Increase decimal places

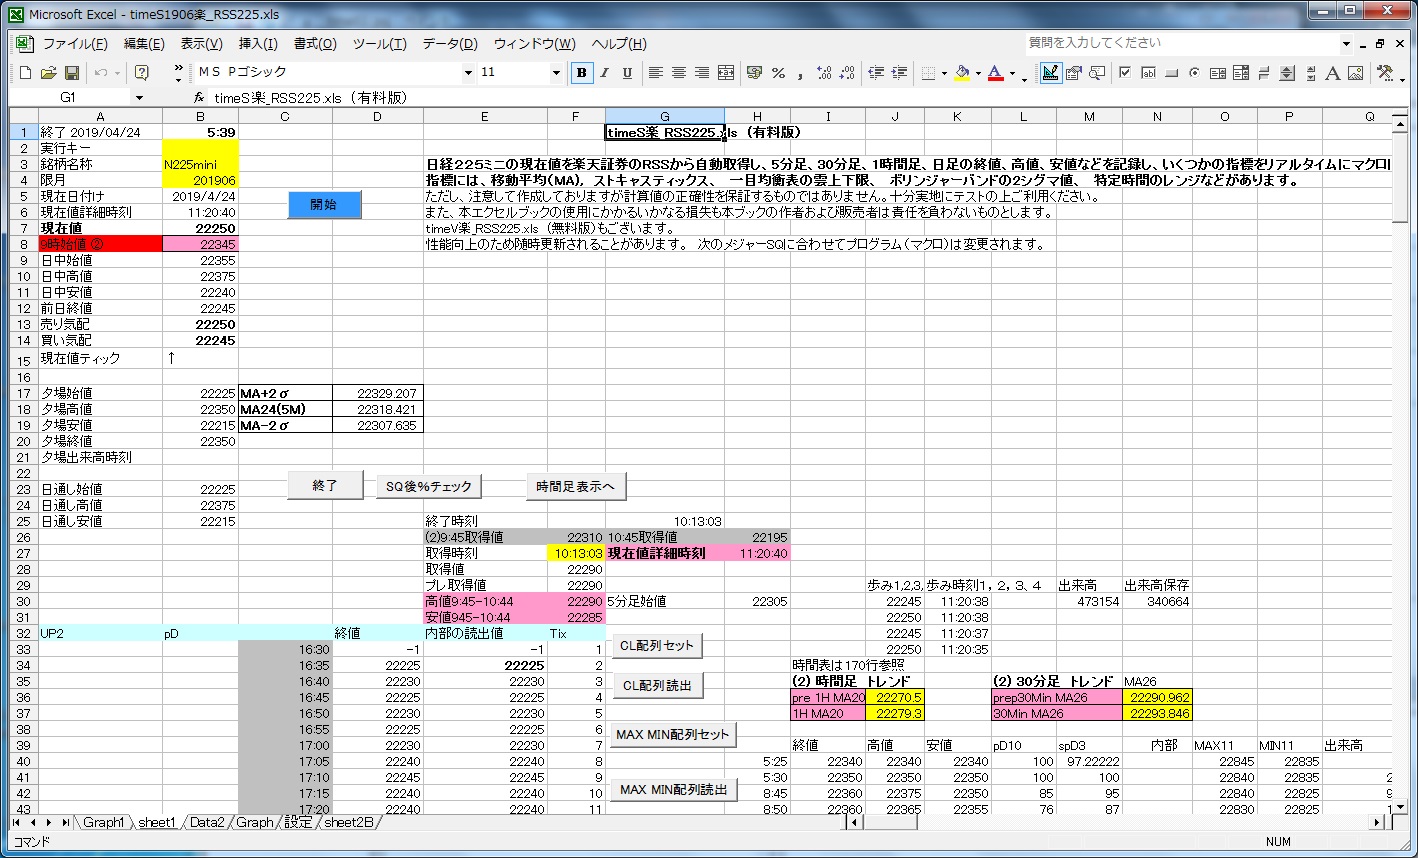pyautogui.click(x=824, y=72)
